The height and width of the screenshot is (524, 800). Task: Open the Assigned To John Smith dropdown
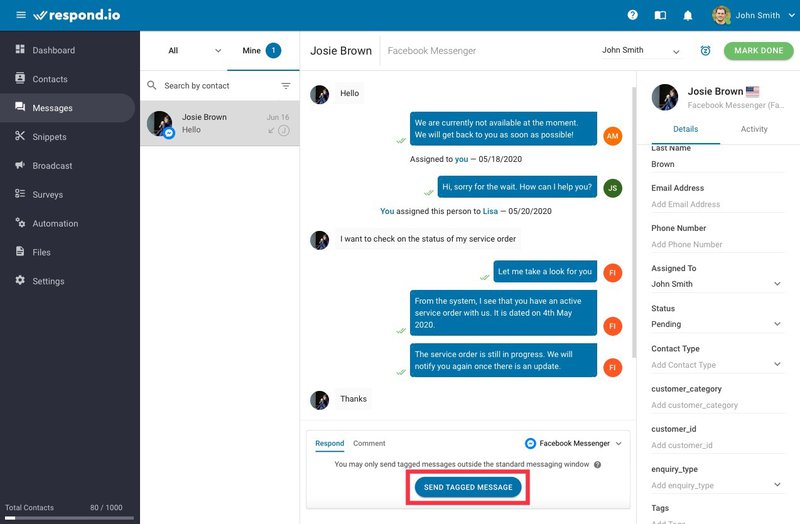click(717, 284)
